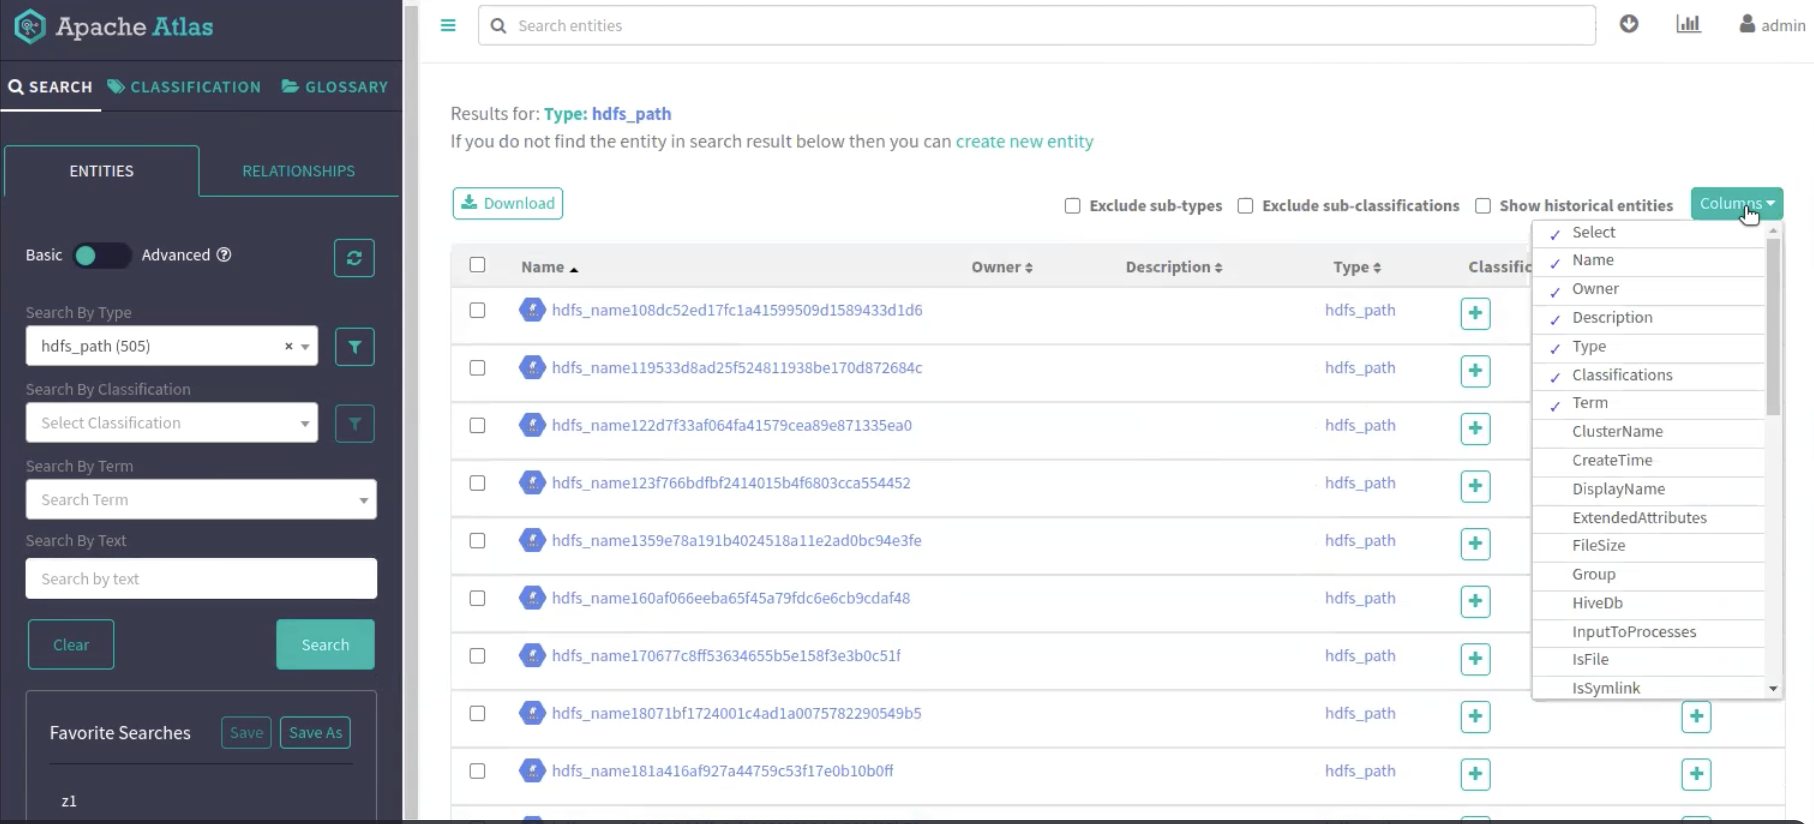Click the help icon next to Advanced
The width and height of the screenshot is (1814, 824).
[x=224, y=255]
